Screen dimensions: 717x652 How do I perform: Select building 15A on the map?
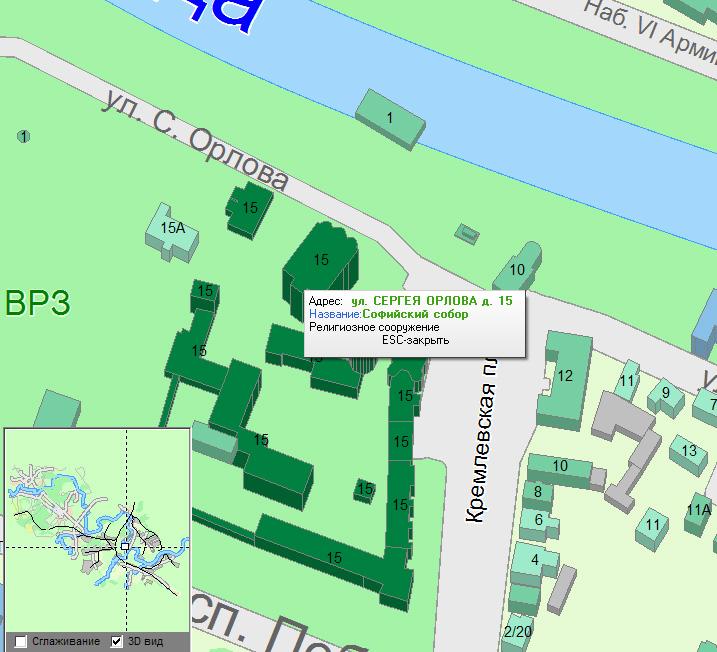point(172,229)
